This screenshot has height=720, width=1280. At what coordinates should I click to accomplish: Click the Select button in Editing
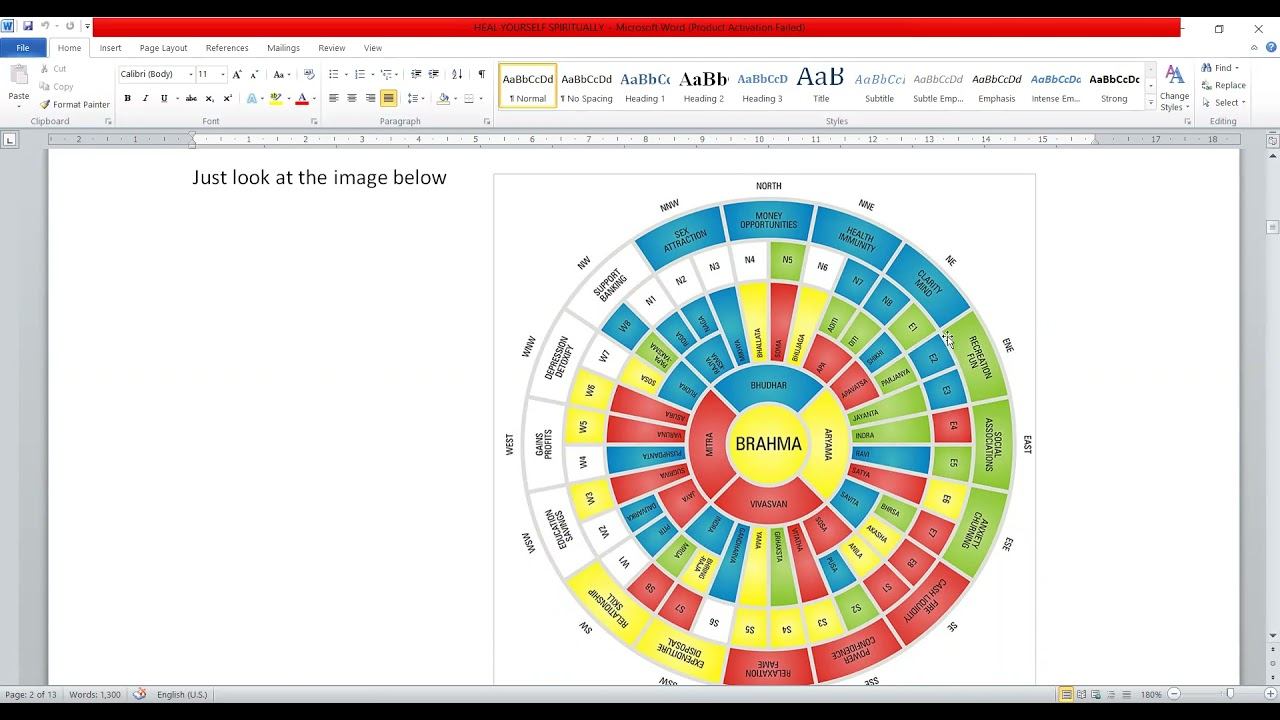(1223, 102)
